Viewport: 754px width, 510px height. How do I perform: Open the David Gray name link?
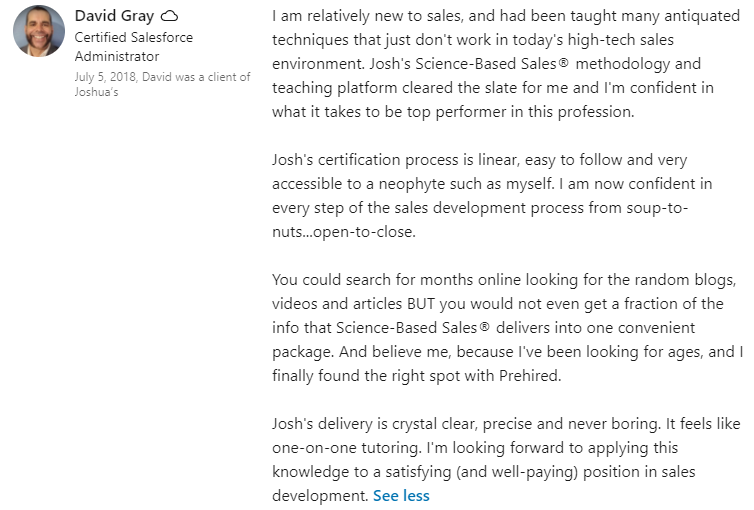(x=114, y=16)
